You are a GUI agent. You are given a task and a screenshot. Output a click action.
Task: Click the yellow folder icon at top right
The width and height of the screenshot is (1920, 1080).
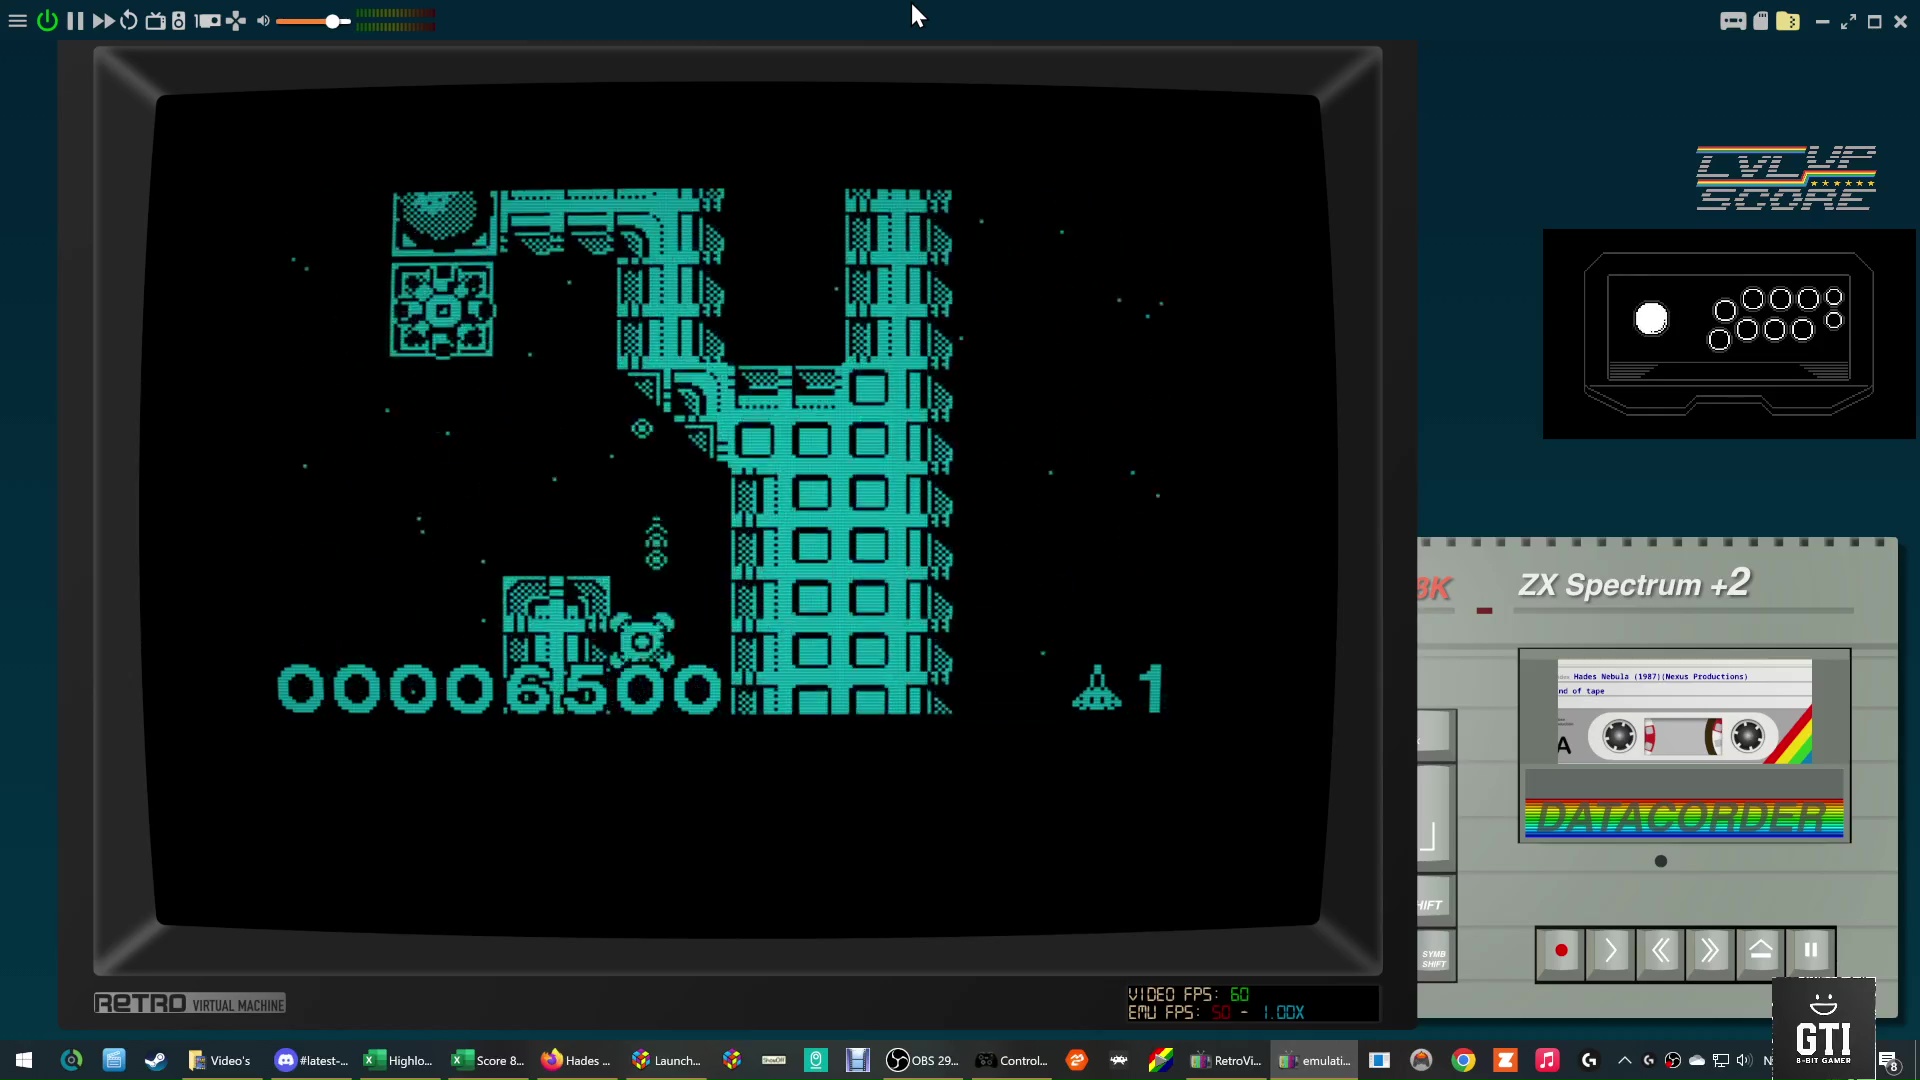pos(1788,21)
